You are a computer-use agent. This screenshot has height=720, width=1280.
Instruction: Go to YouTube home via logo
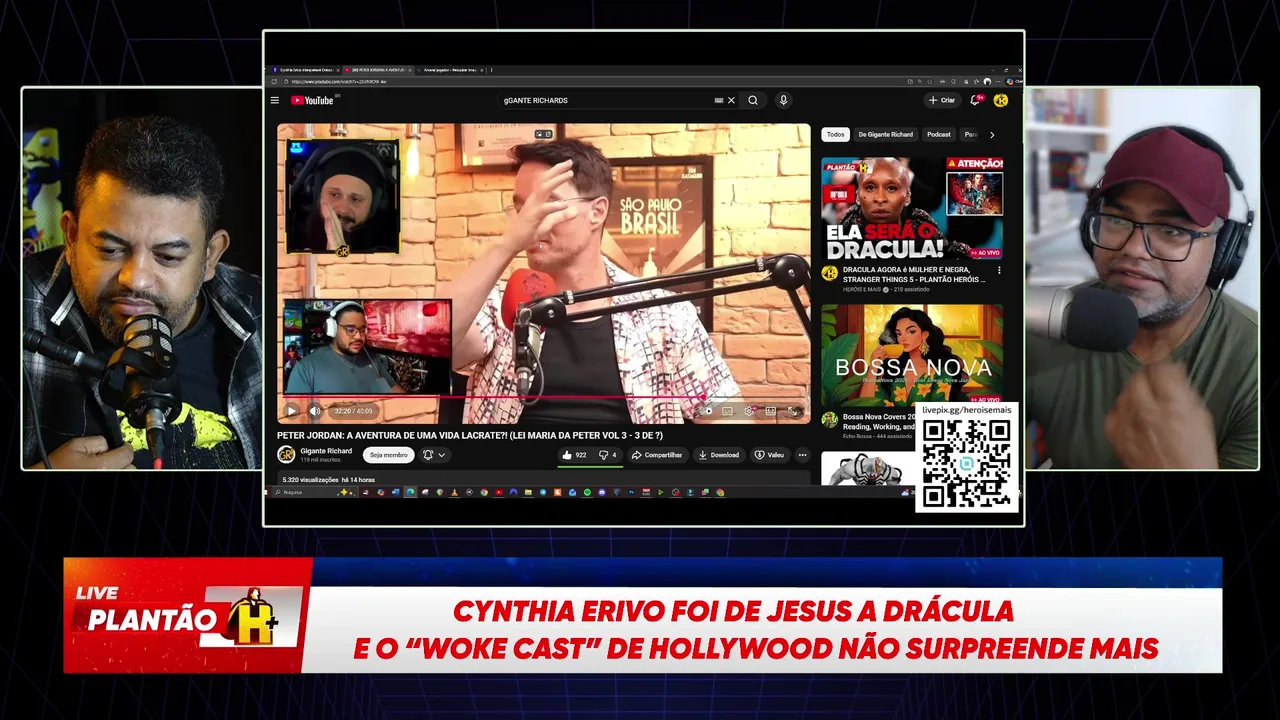coord(313,100)
